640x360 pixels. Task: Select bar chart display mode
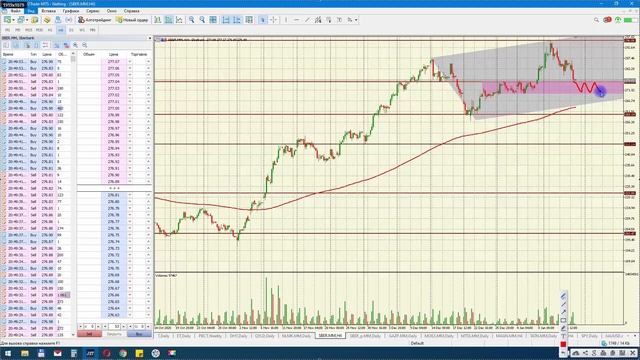click(158, 20)
